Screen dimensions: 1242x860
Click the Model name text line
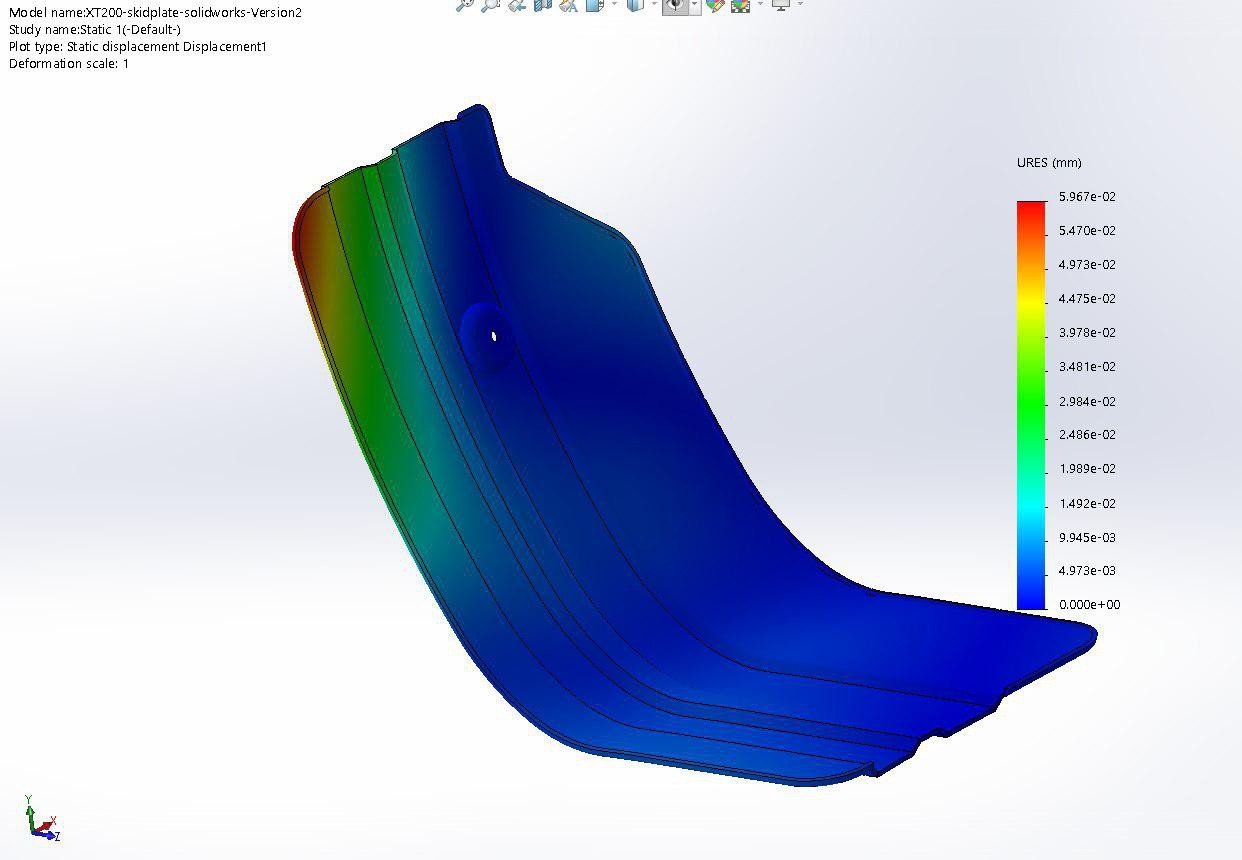tap(155, 13)
